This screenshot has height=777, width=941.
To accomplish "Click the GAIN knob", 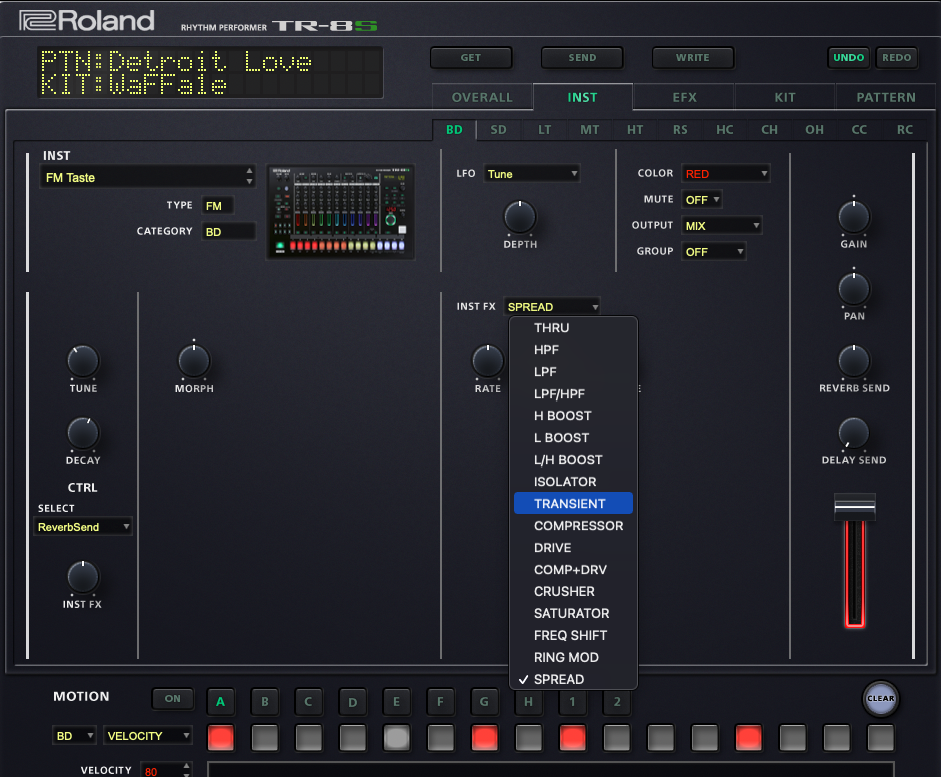I will tap(853, 217).
